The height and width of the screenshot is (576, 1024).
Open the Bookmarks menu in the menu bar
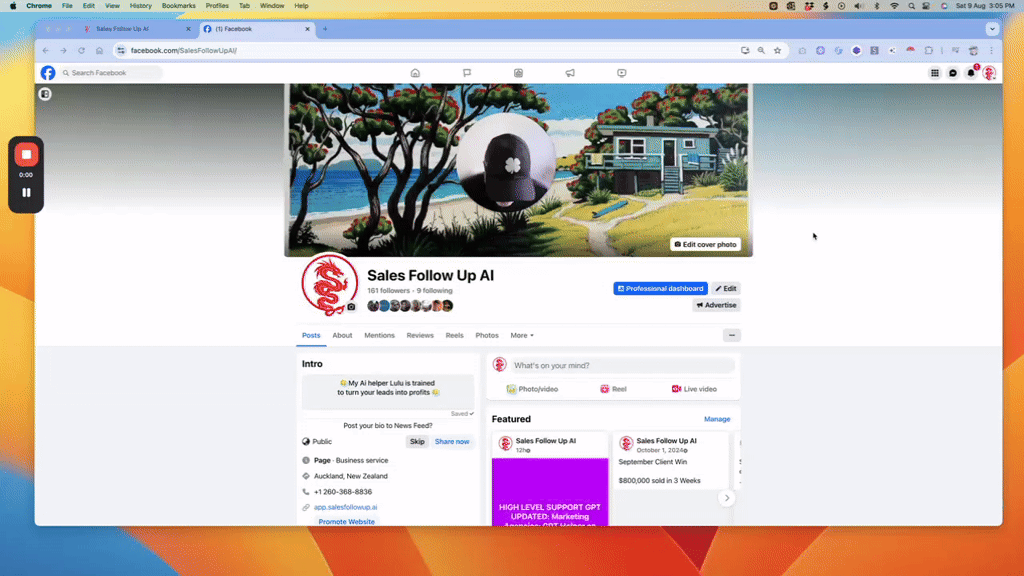coord(178,6)
